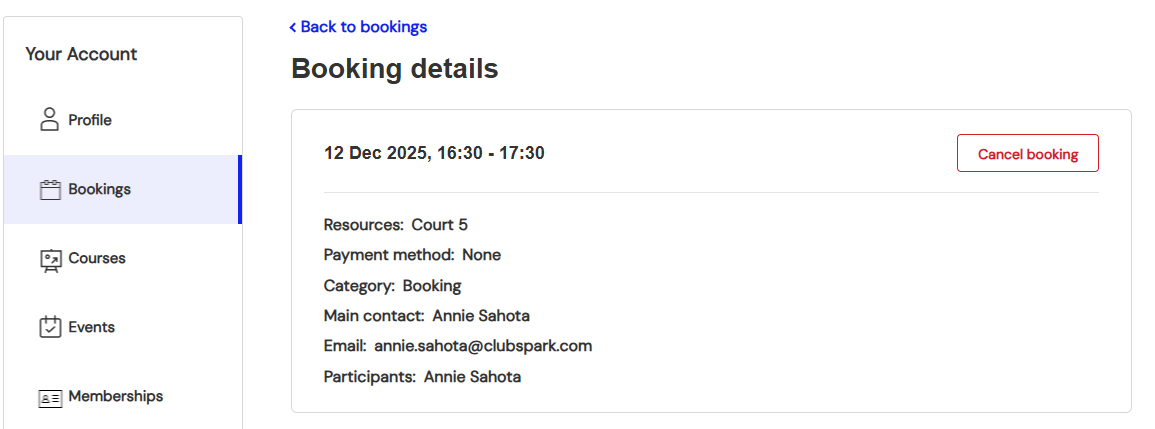This screenshot has width=1155, height=429.
Task: Click the Payment method None text
Action: [x=481, y=255]
